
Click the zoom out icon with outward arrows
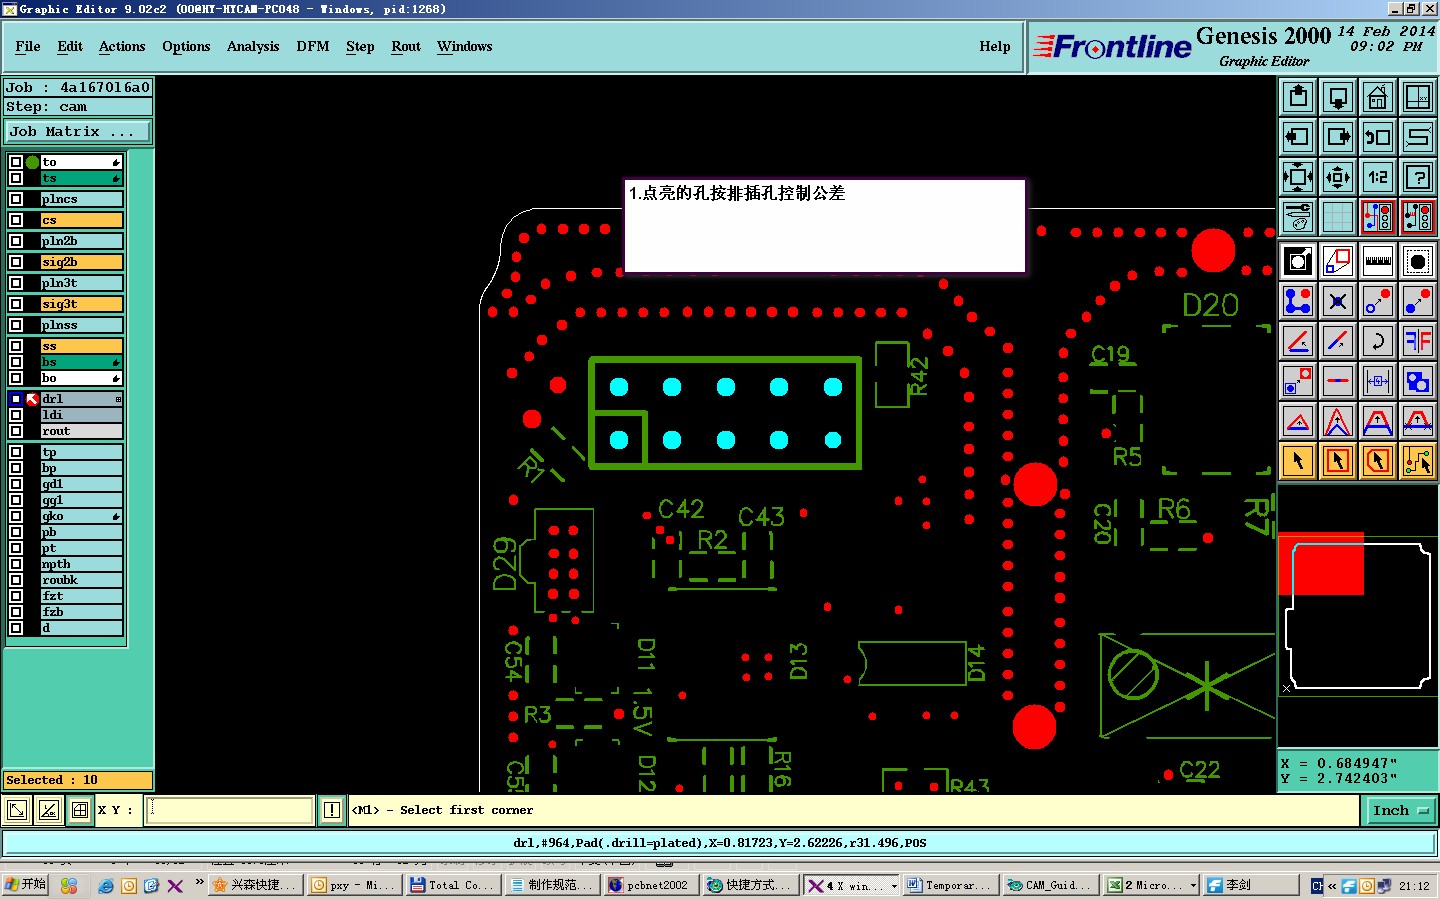[1338, 177]
